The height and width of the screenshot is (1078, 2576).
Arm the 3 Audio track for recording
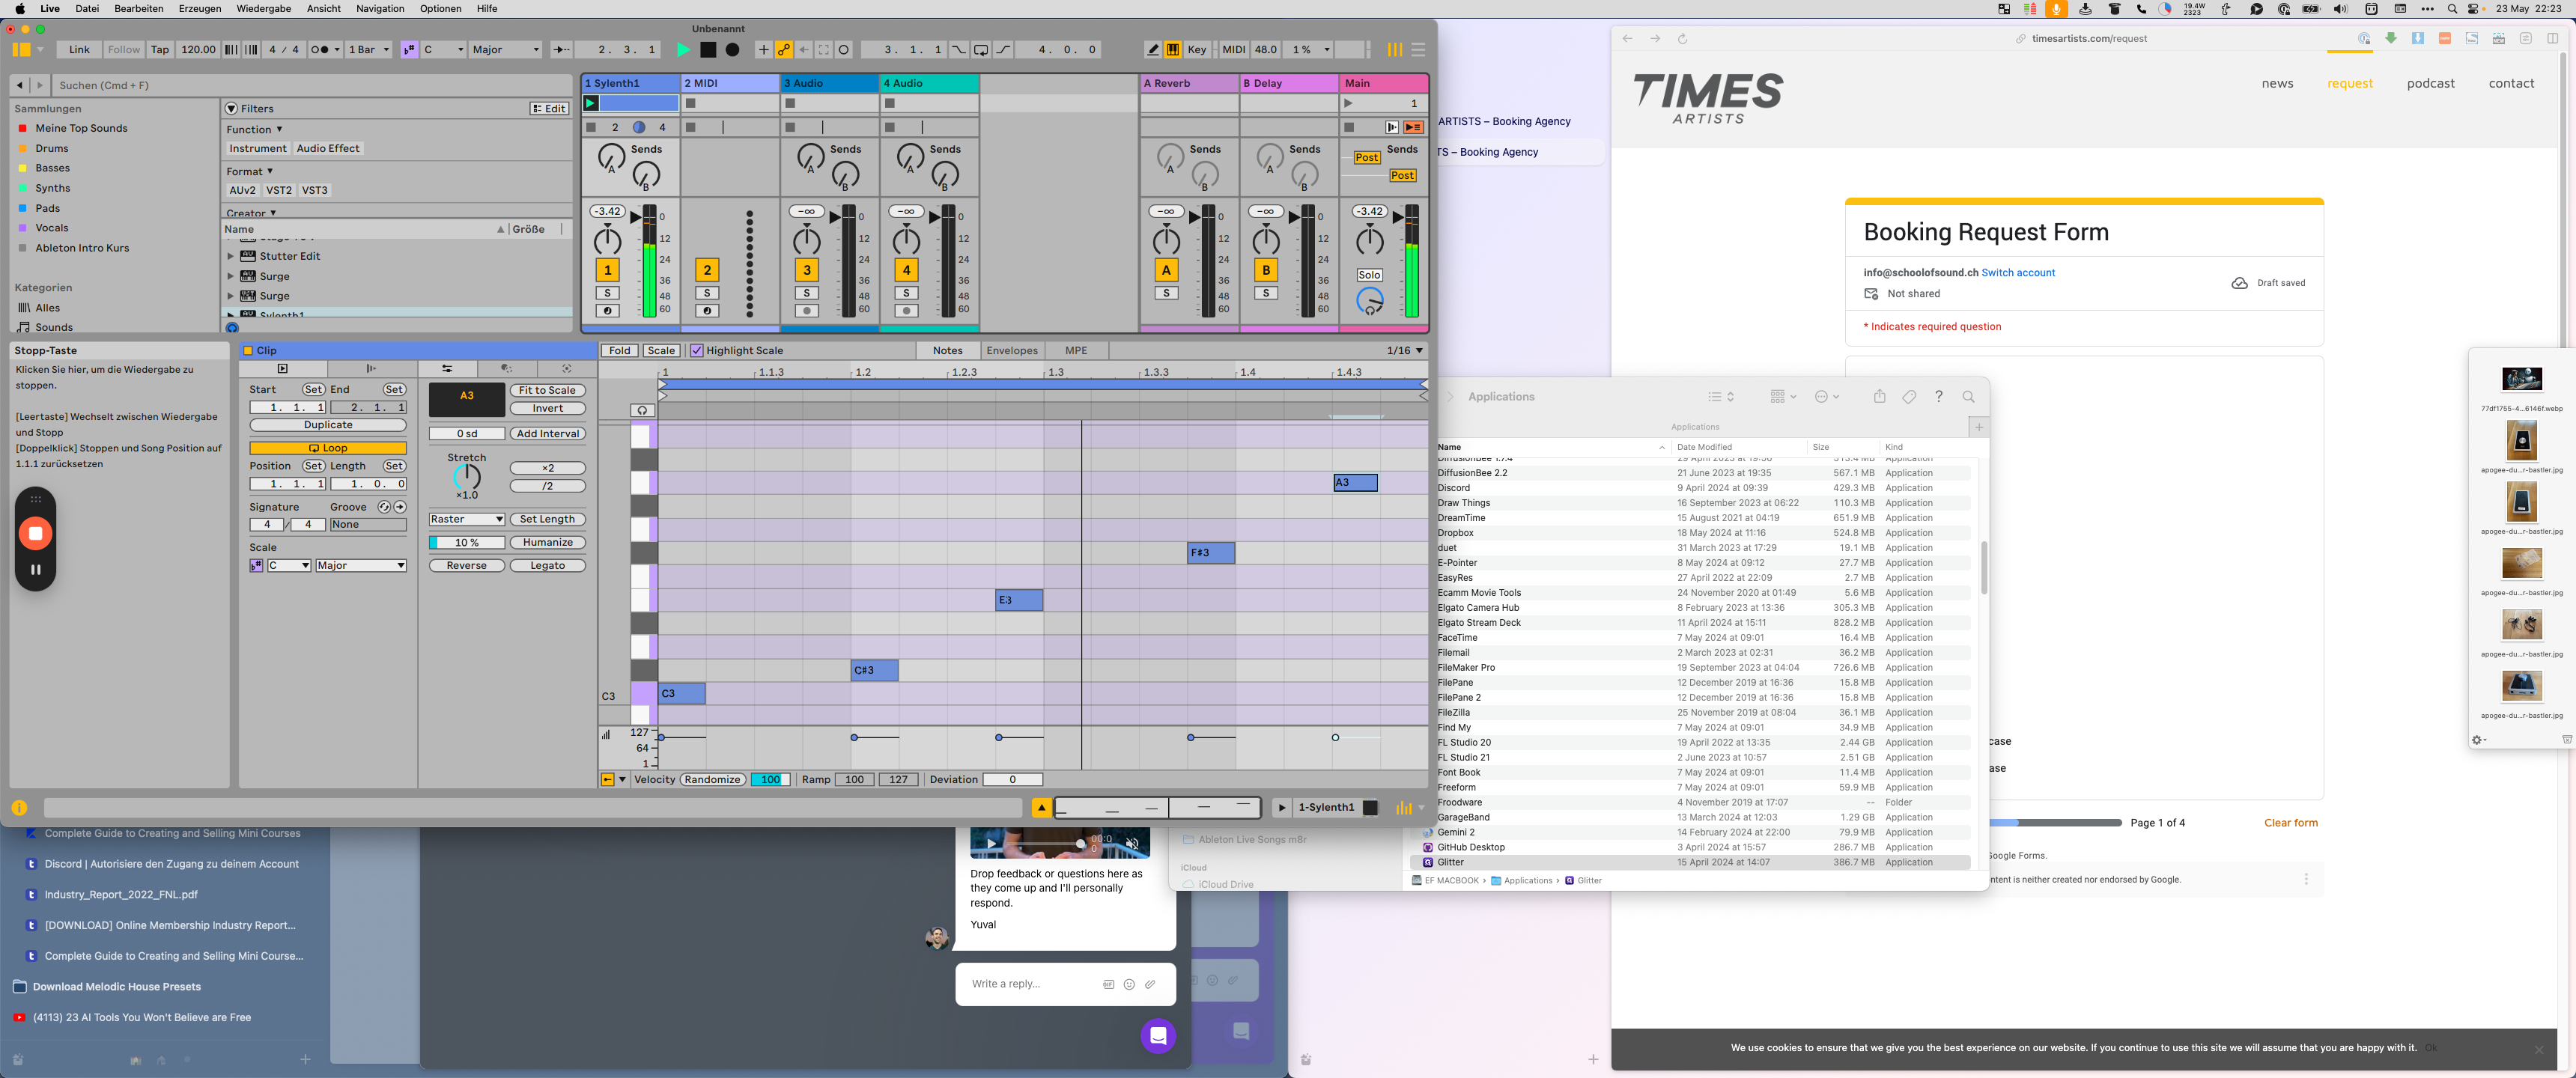pos(806,311)
